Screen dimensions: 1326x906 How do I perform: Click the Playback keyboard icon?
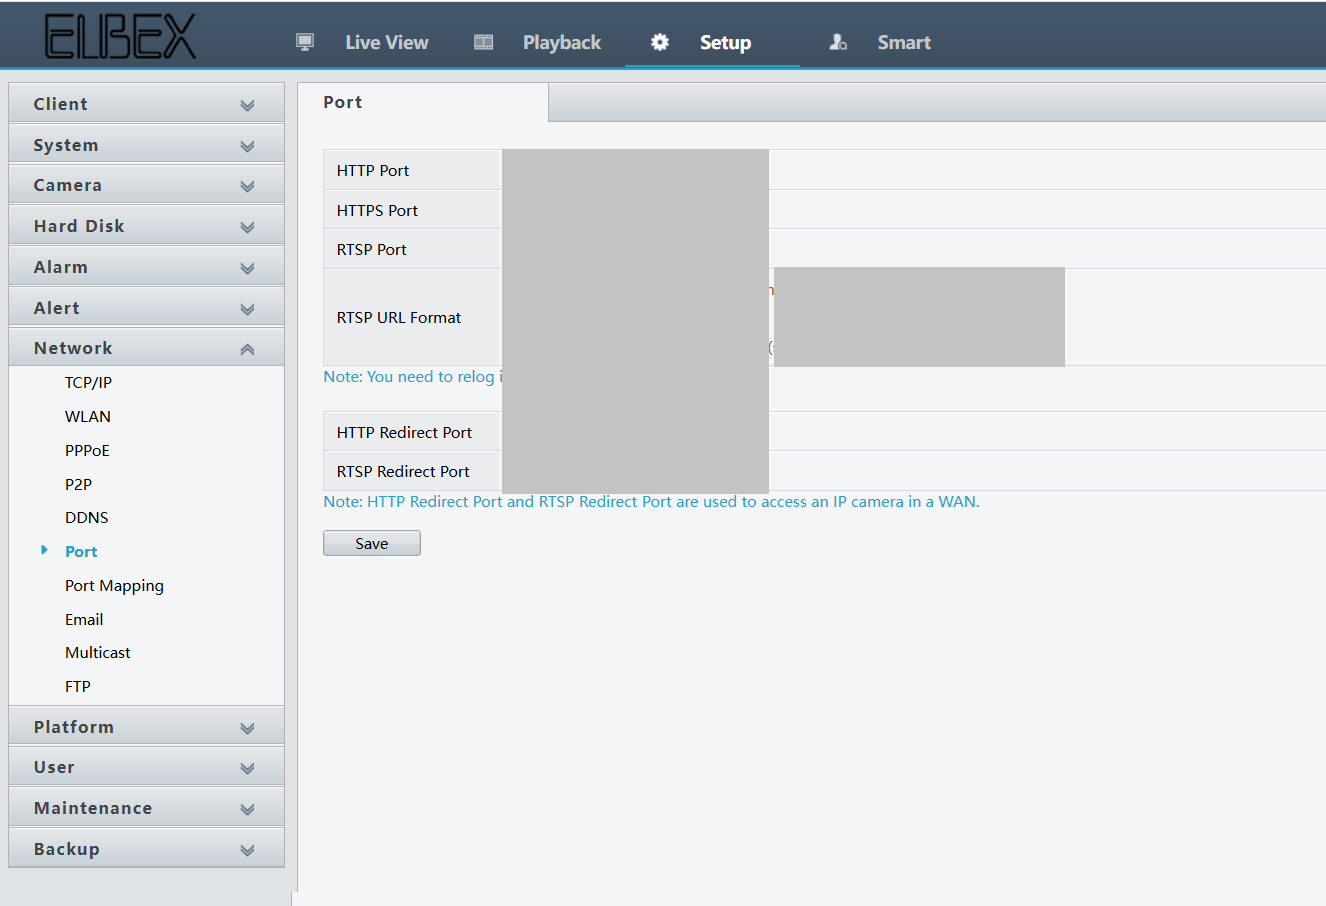tap(483, 42)
